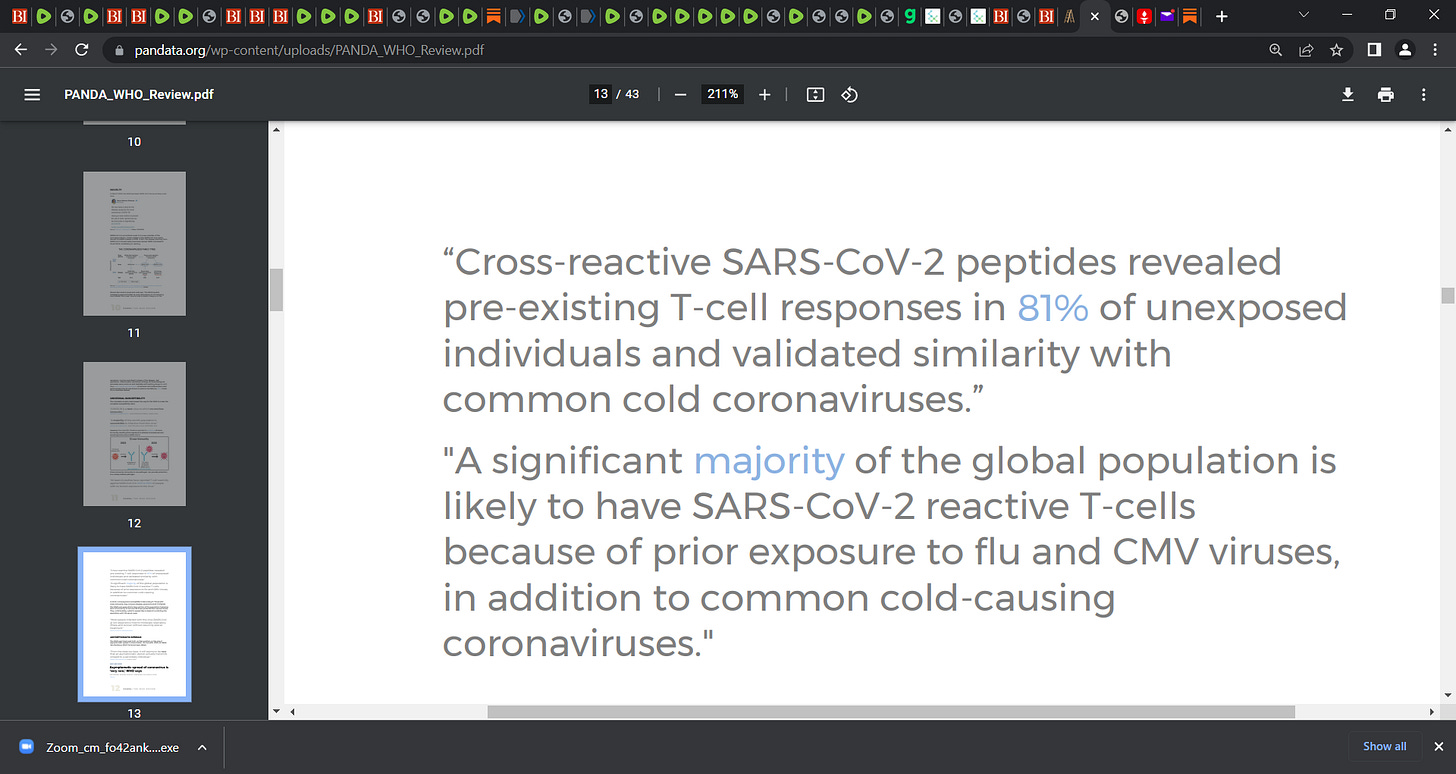Go back to previous page in browser
Image resolution: width=1456 pixels, height=774 pixels.
pos(21,49)
